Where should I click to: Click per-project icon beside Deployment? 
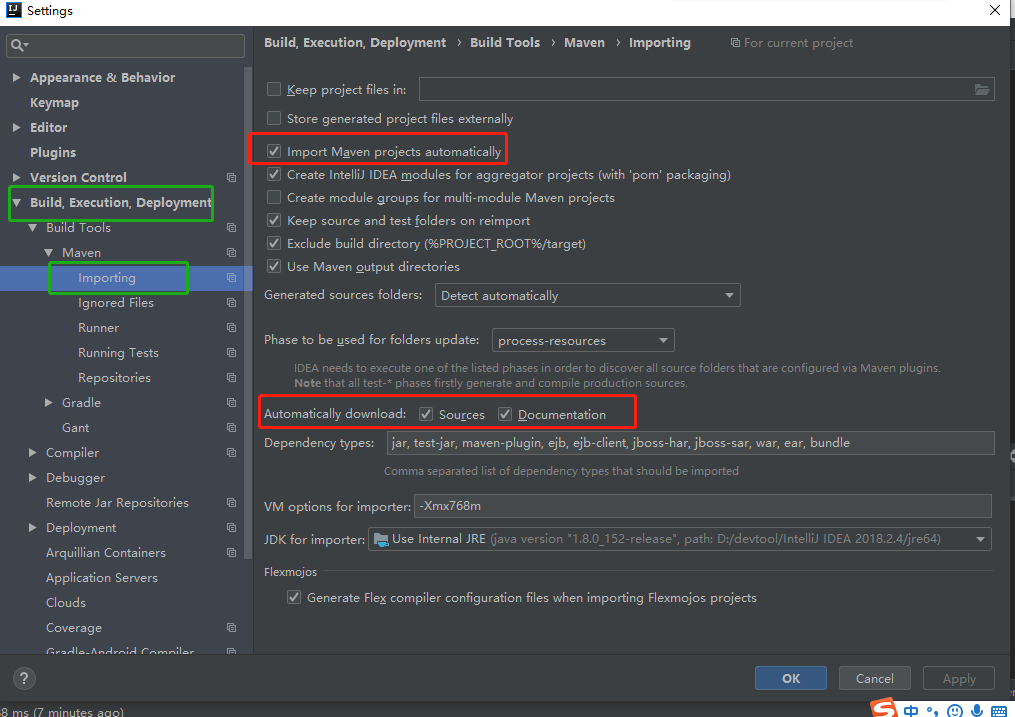point(231,528)
